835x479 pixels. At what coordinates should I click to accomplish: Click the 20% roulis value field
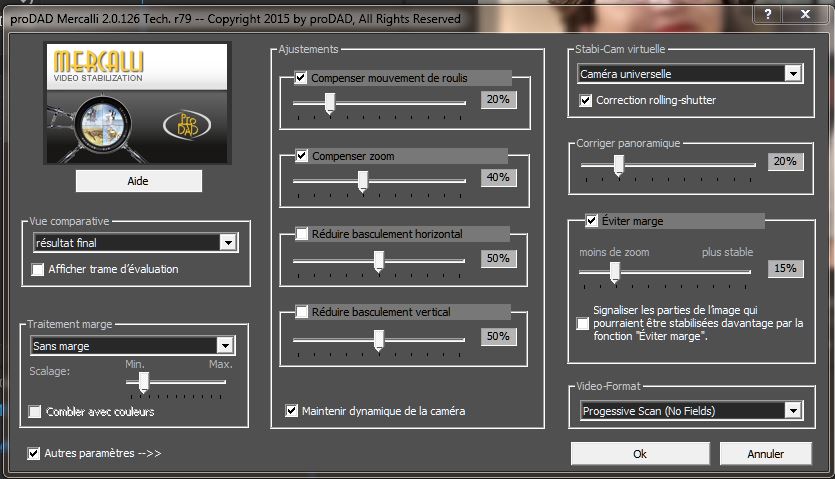pos(498,100)
